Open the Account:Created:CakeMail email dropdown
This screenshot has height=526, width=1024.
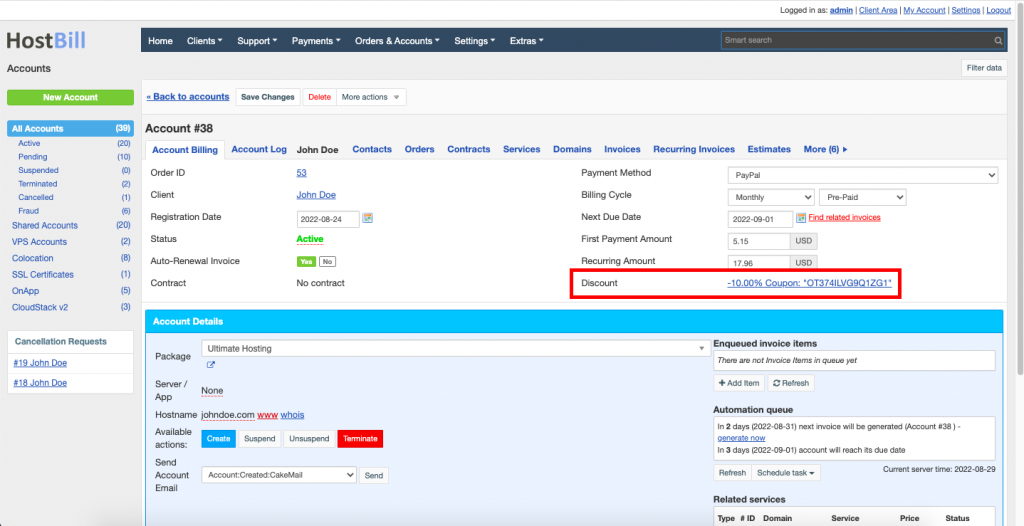pos(279,476)
